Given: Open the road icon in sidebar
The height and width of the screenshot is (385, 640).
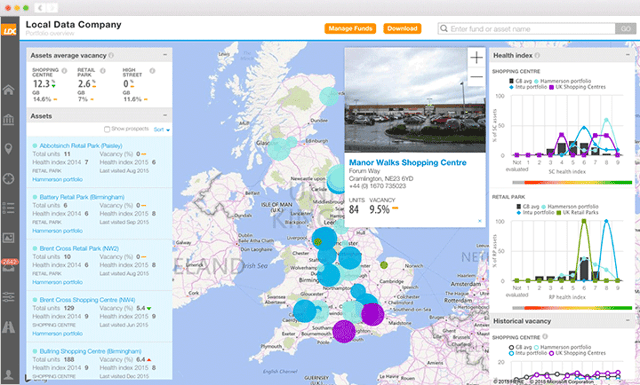Looking at the screenshot, I should [x=9, y=327].
